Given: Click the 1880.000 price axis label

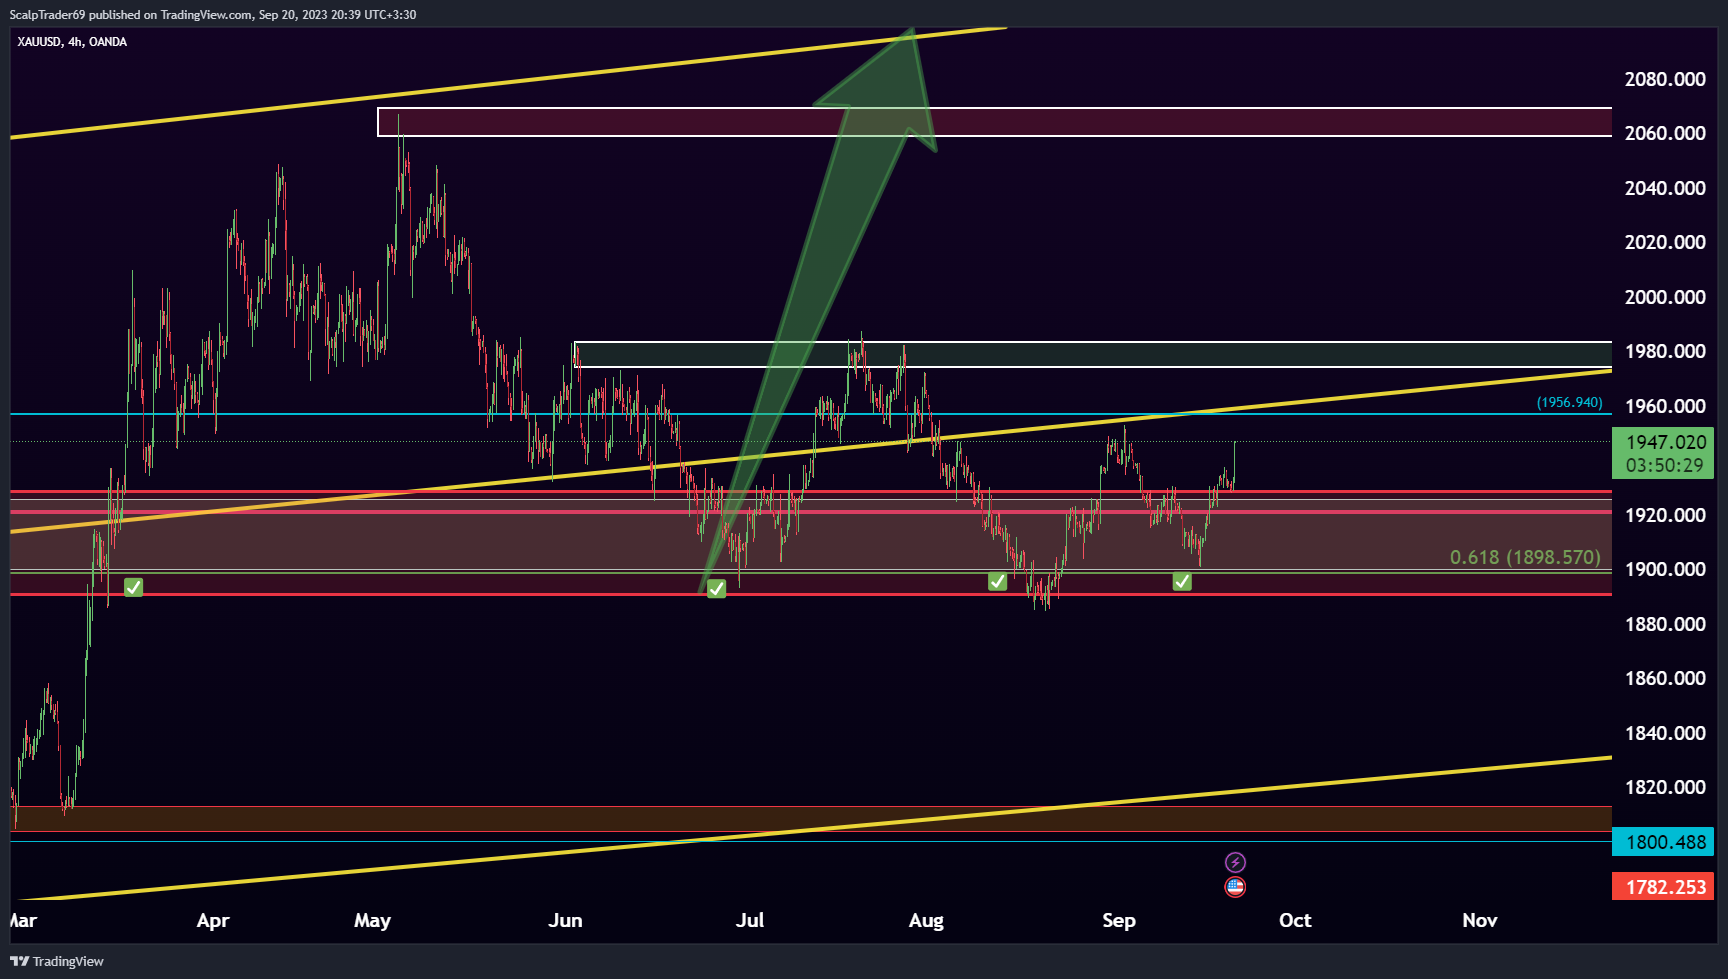Looking at the screenshot, I should pos(1665,624).
